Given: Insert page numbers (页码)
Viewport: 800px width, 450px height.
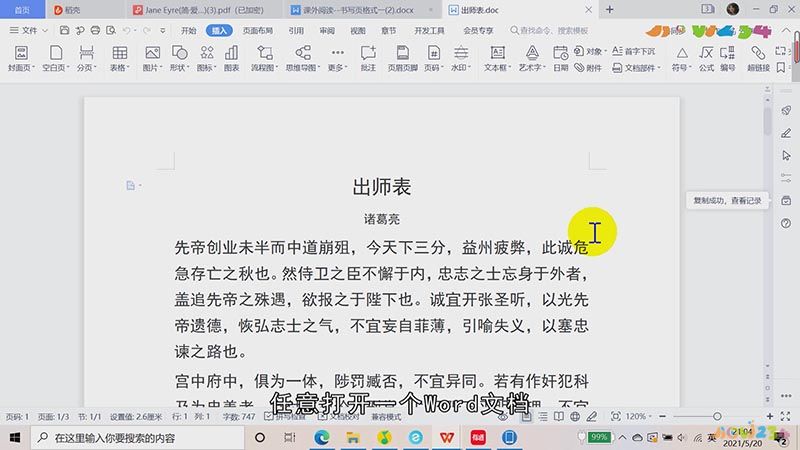Looking at the screenshot, I should coord(434,58).
